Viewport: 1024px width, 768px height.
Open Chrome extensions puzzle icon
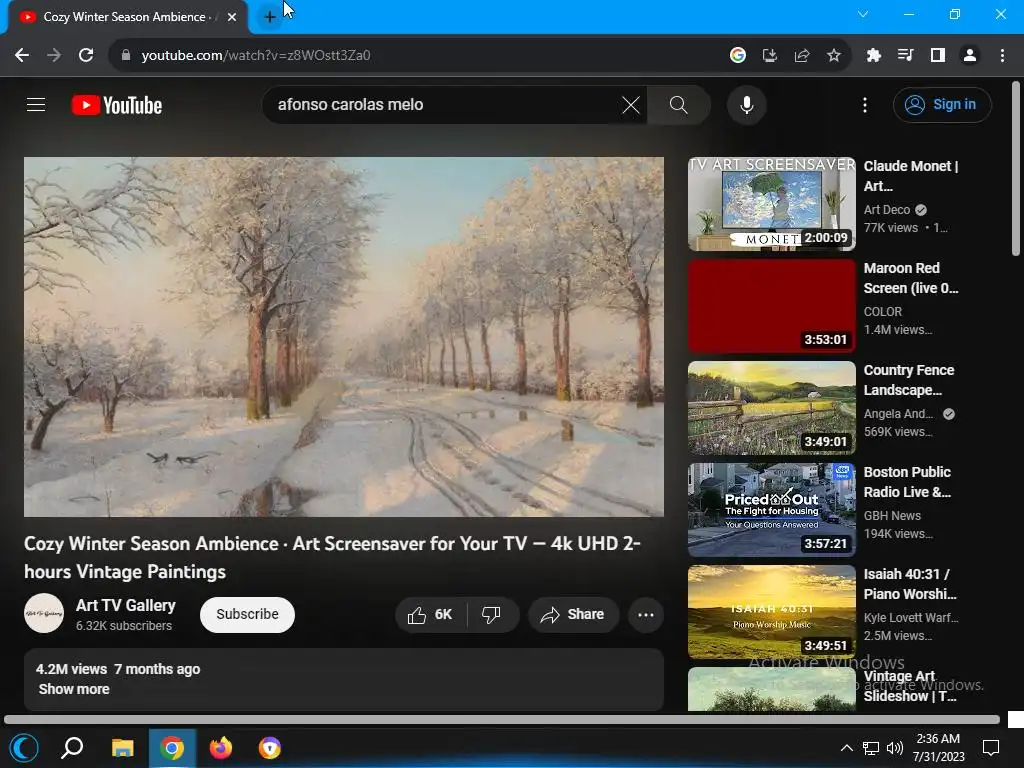[x=874, y=55]
